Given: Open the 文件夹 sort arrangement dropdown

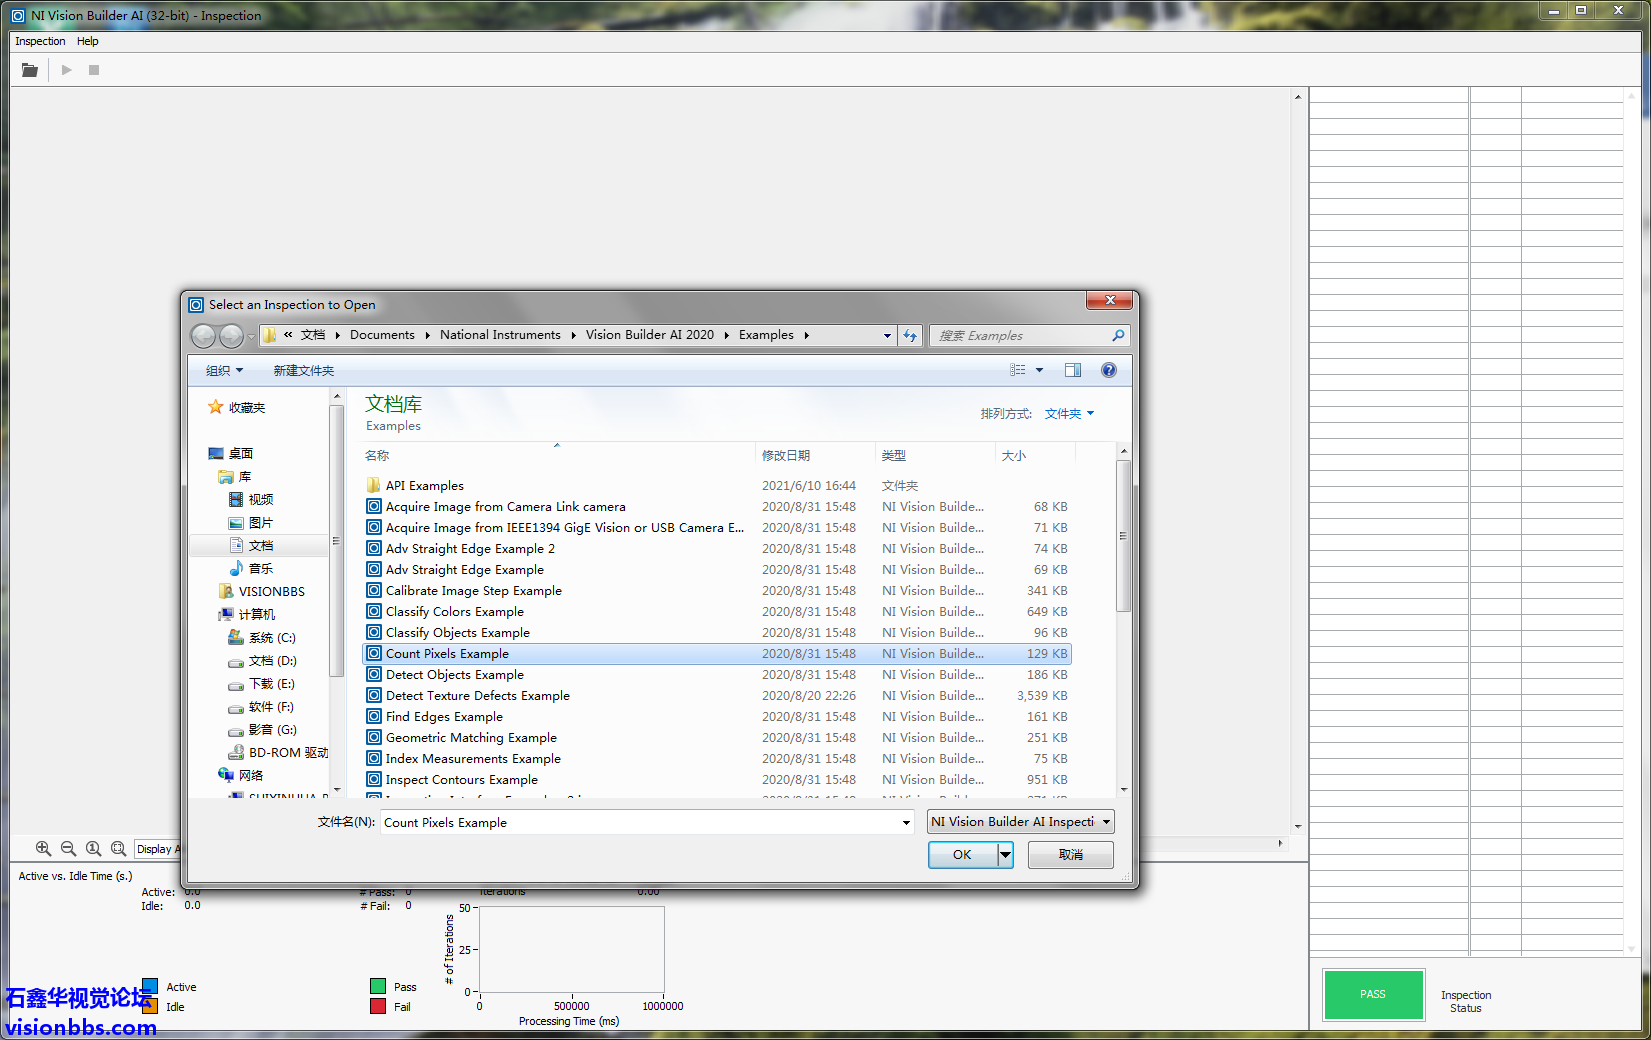Looking at the screenshot, I should (1069, 414).
